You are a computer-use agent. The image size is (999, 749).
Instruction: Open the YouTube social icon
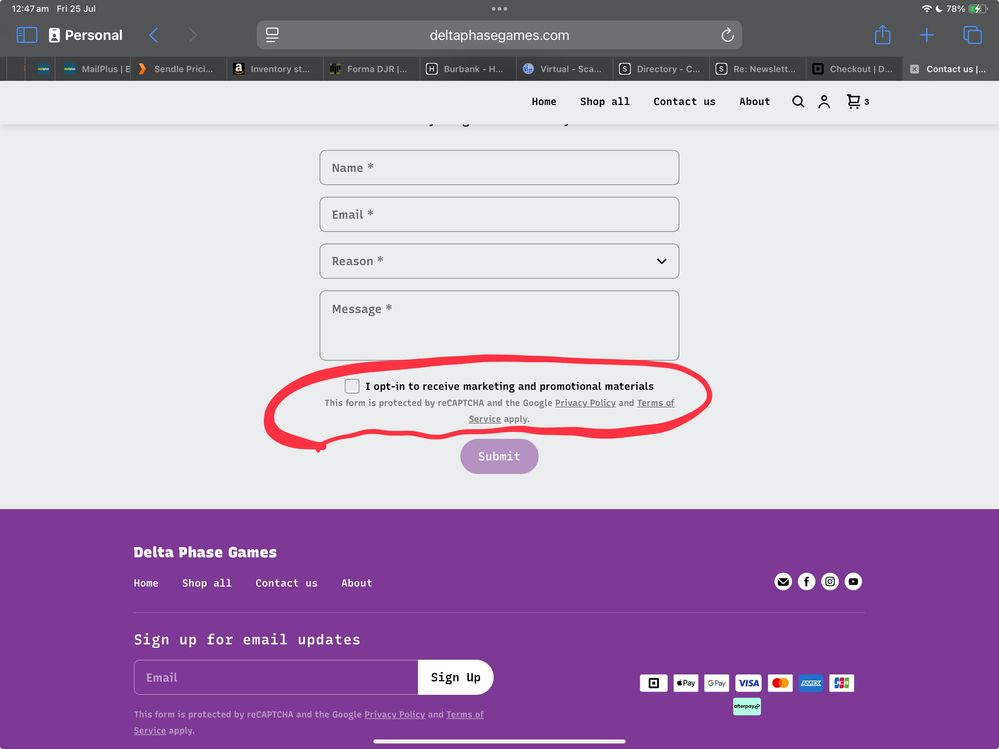tap(853, 581)
